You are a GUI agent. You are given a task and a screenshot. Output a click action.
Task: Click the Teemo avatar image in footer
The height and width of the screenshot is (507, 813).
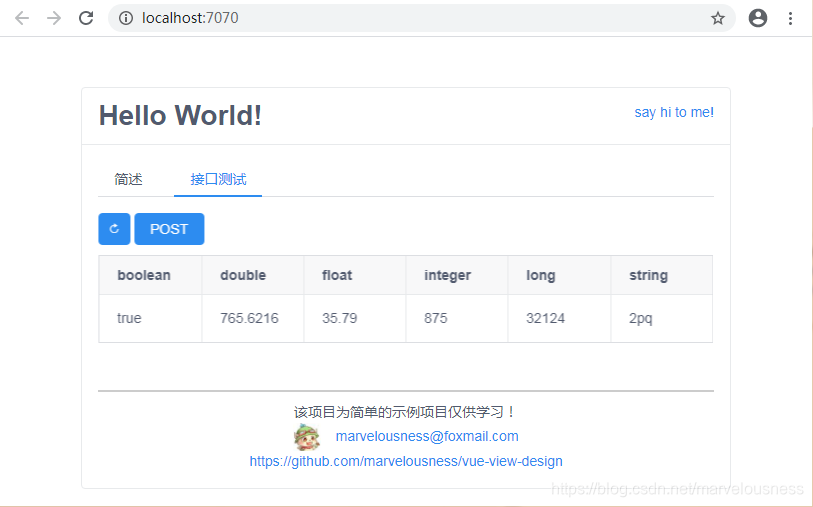(x=306, y=436)
